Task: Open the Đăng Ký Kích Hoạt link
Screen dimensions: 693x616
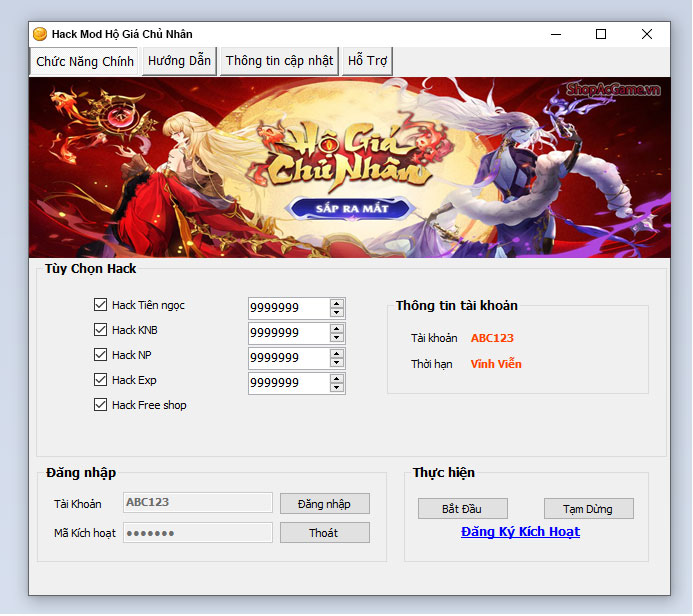Action: 520,532
